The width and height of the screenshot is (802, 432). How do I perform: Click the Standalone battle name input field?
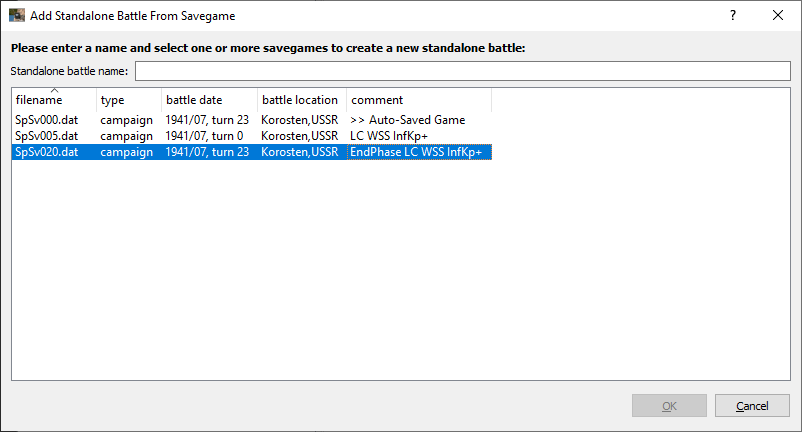463,71
